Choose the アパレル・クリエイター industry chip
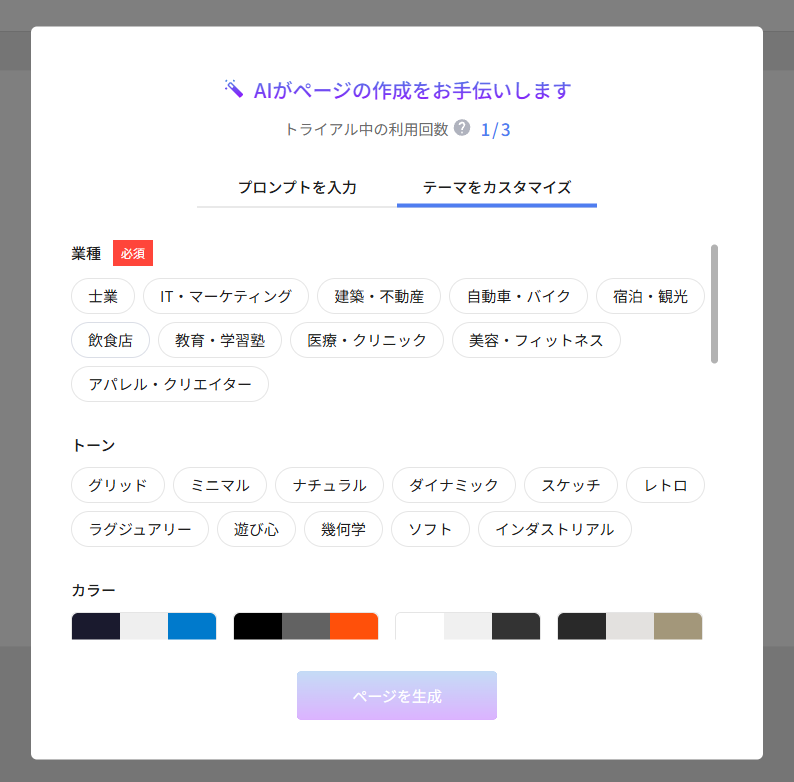The image size is (794, 782). (x=170, y=384)
